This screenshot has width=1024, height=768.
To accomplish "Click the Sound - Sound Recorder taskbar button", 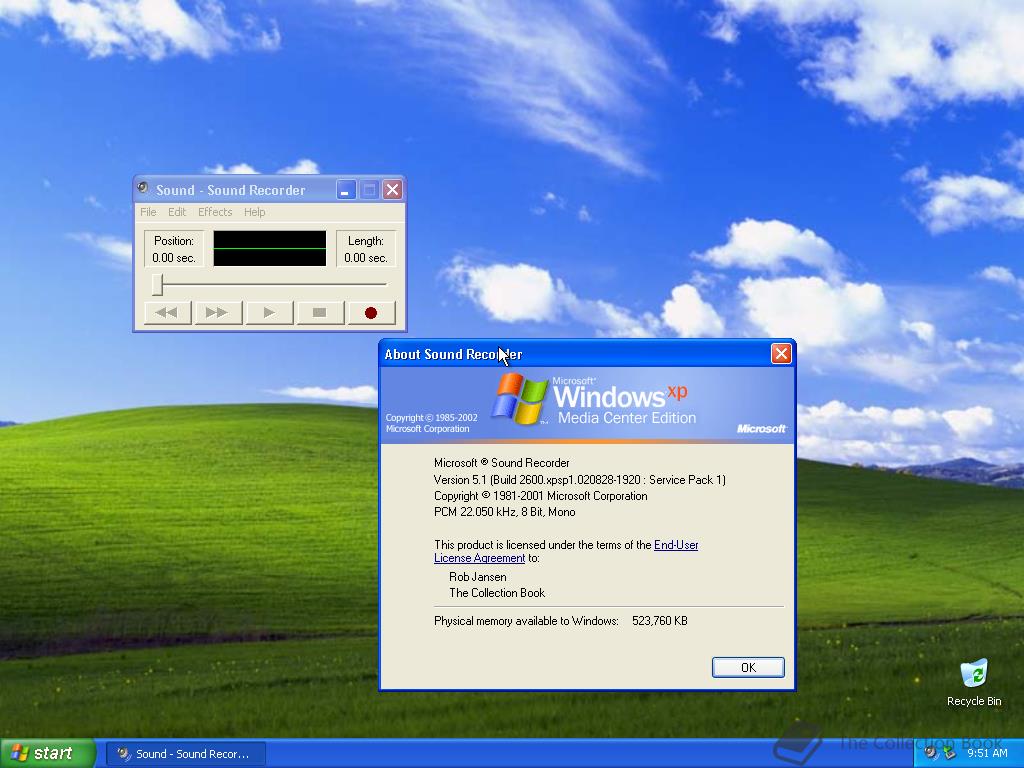I will tap(185, 754).
